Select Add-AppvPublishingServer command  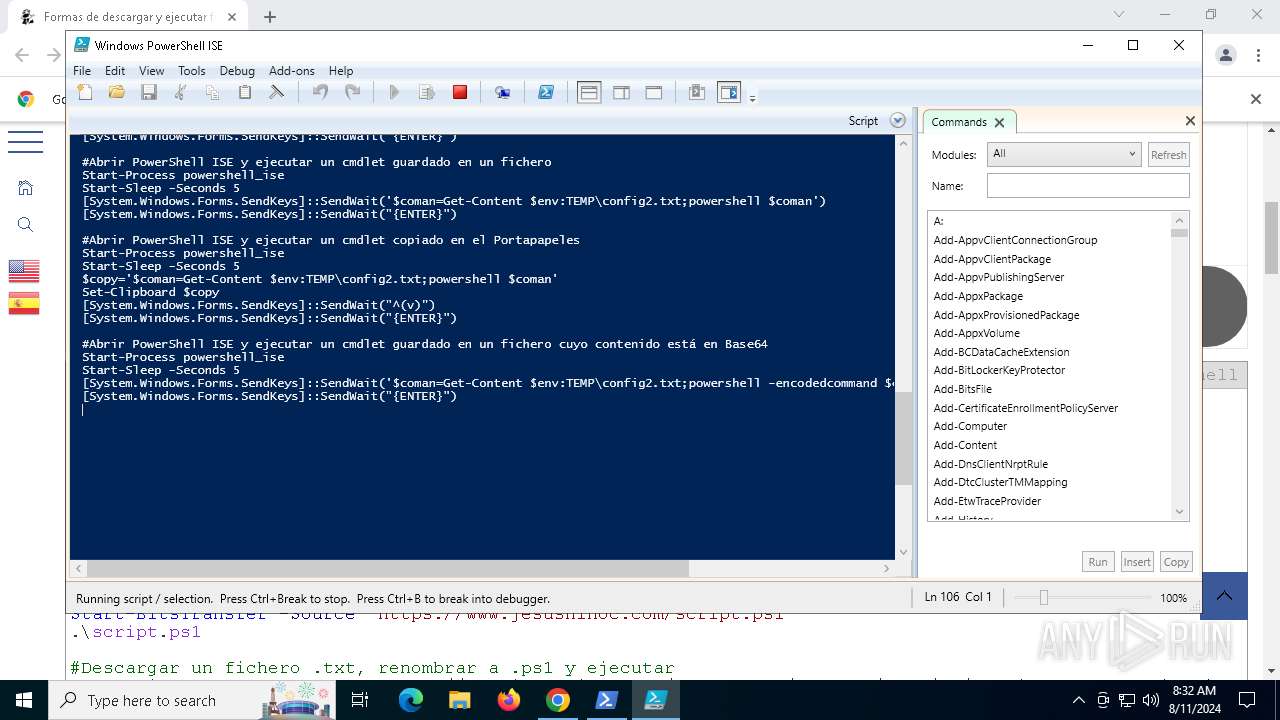click(998, 277)
